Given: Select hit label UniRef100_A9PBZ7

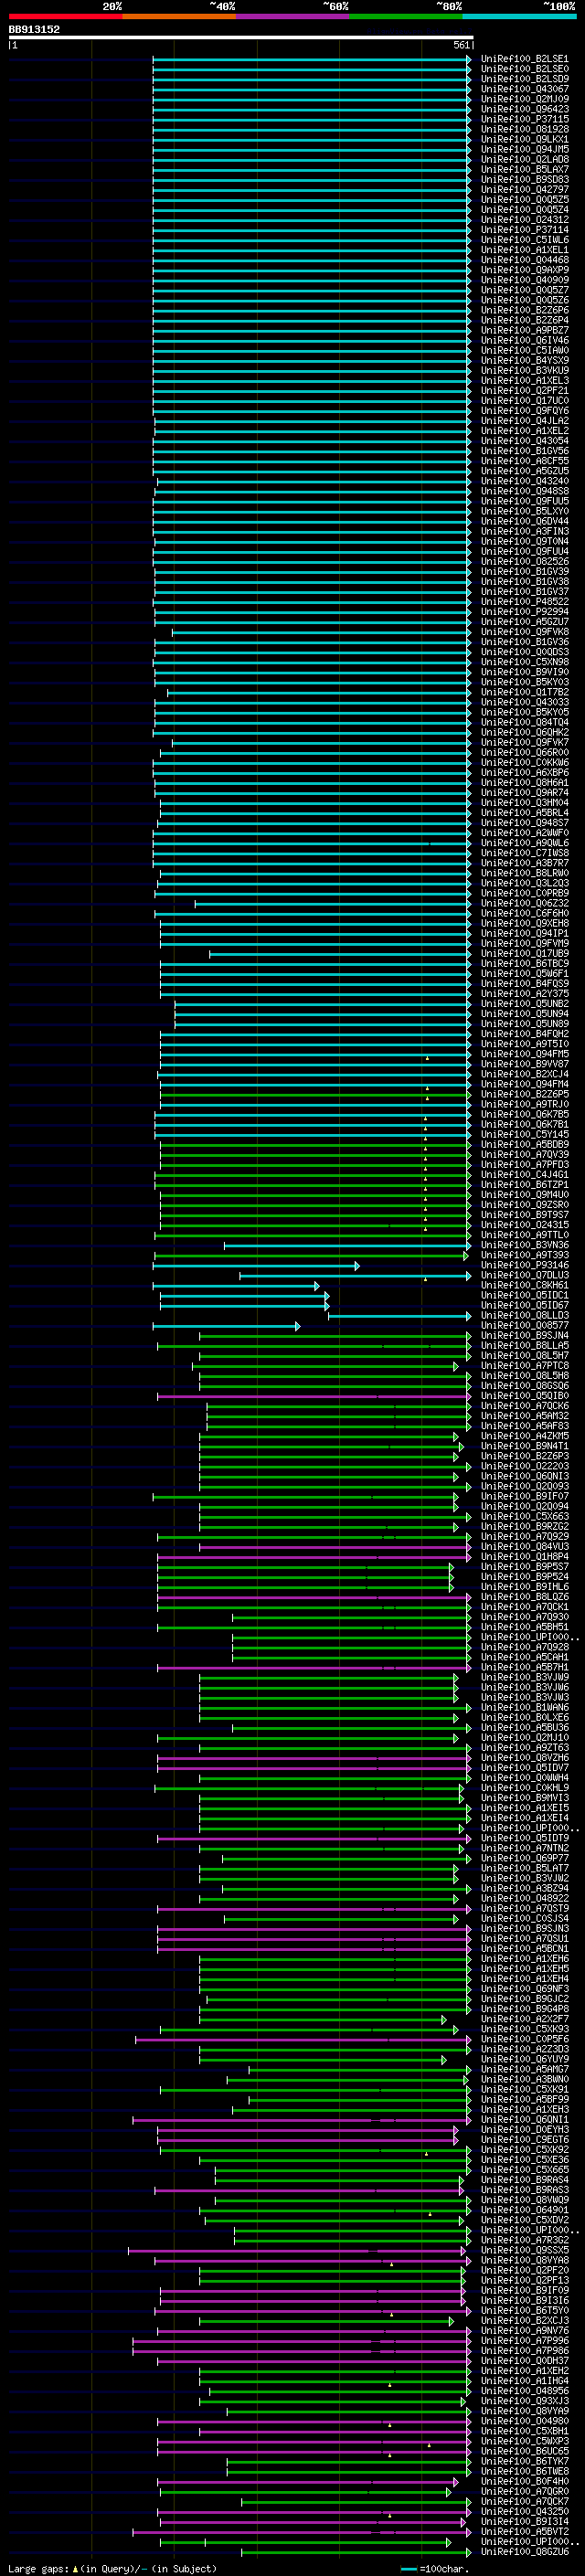Looking at the screenshot, I should coord(525,330).
